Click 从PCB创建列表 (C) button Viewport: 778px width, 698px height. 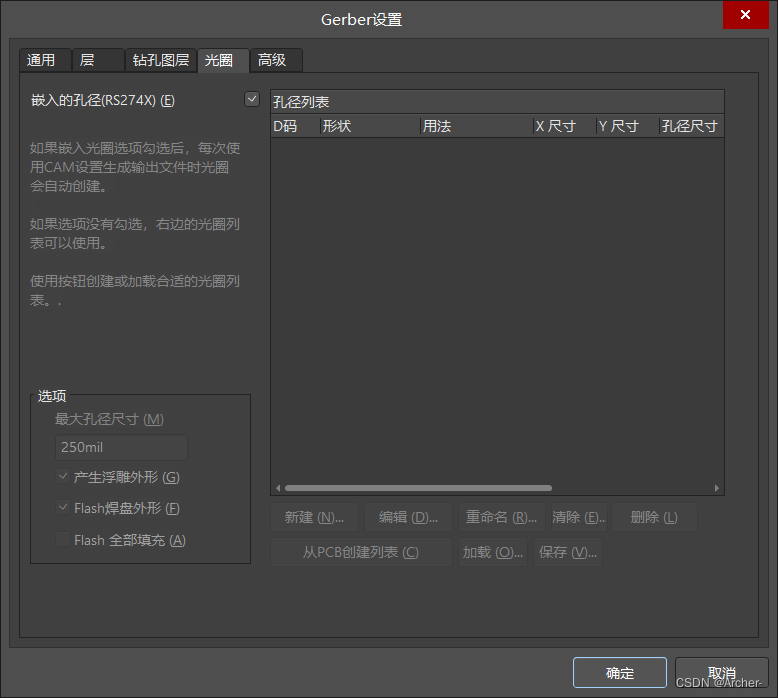click(361, 552)
